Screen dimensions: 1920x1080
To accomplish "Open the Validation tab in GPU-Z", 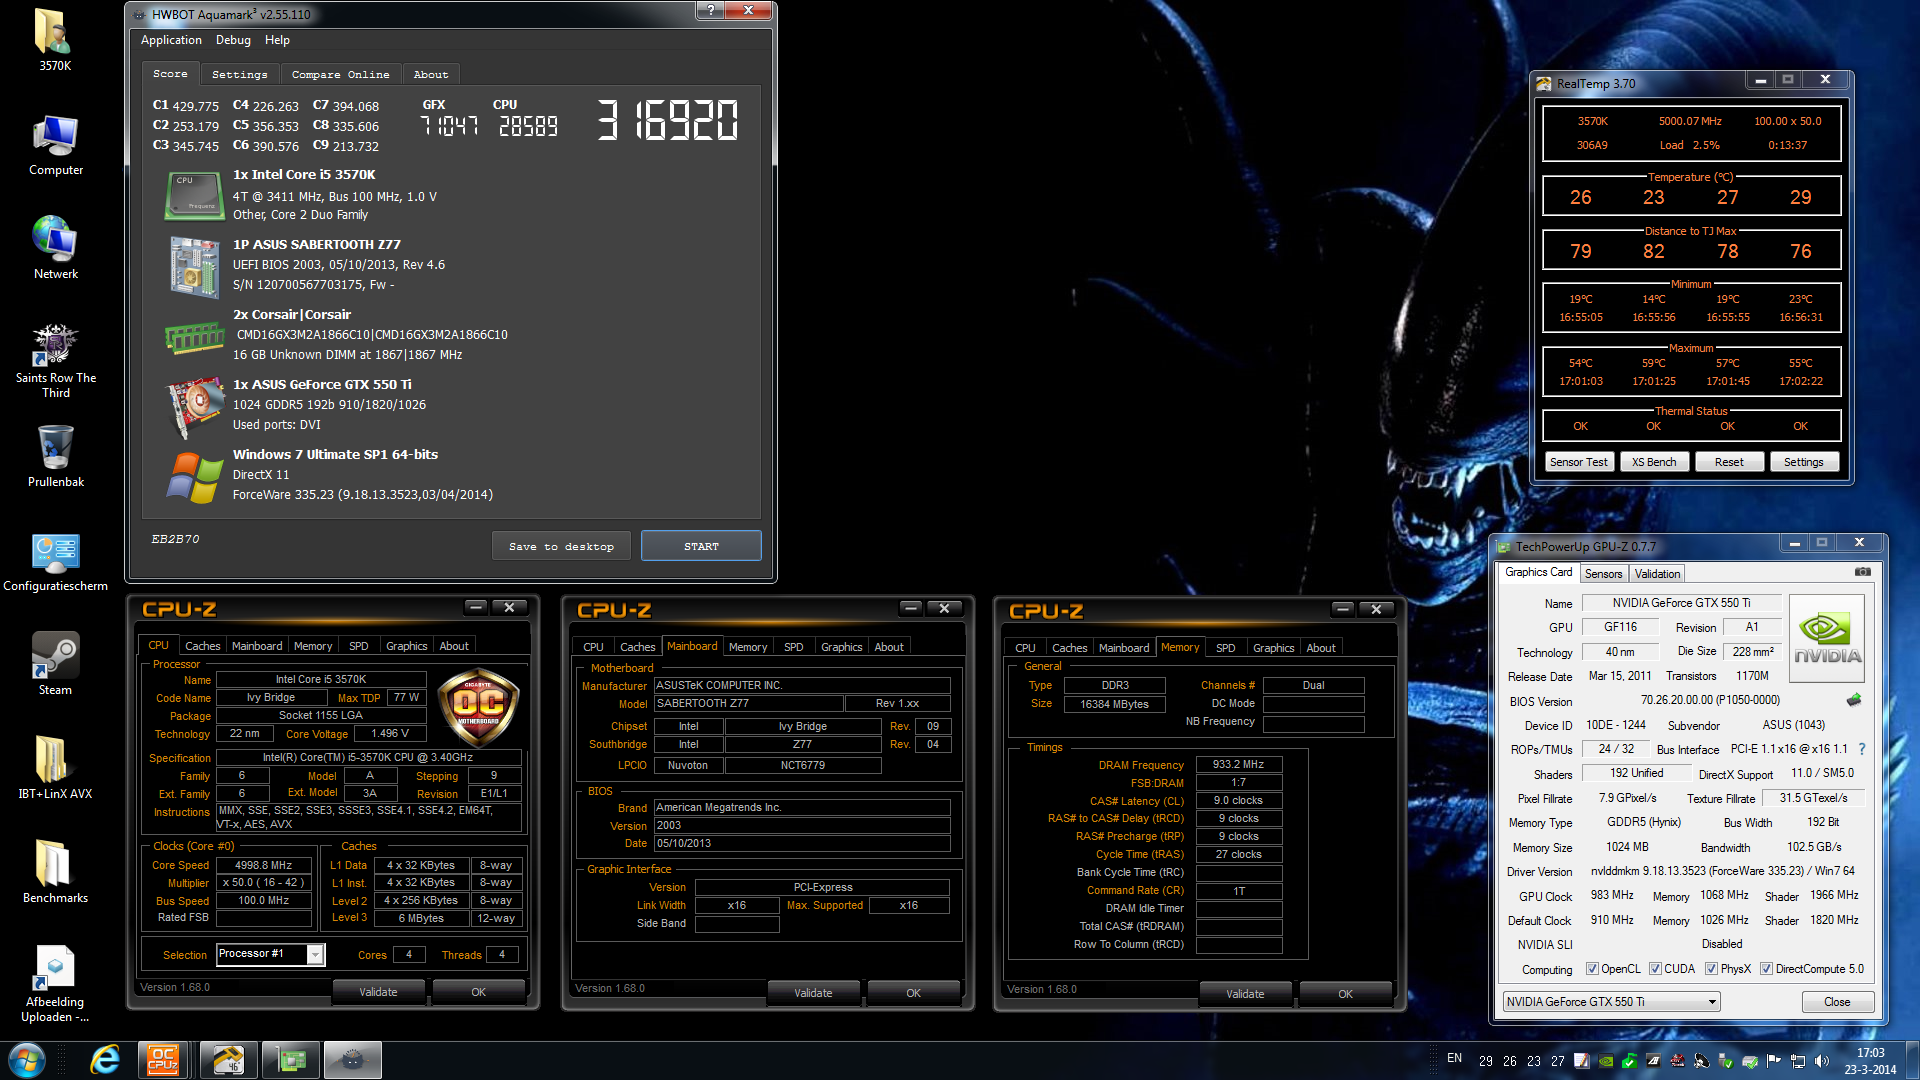I will tap(1657, 574).
